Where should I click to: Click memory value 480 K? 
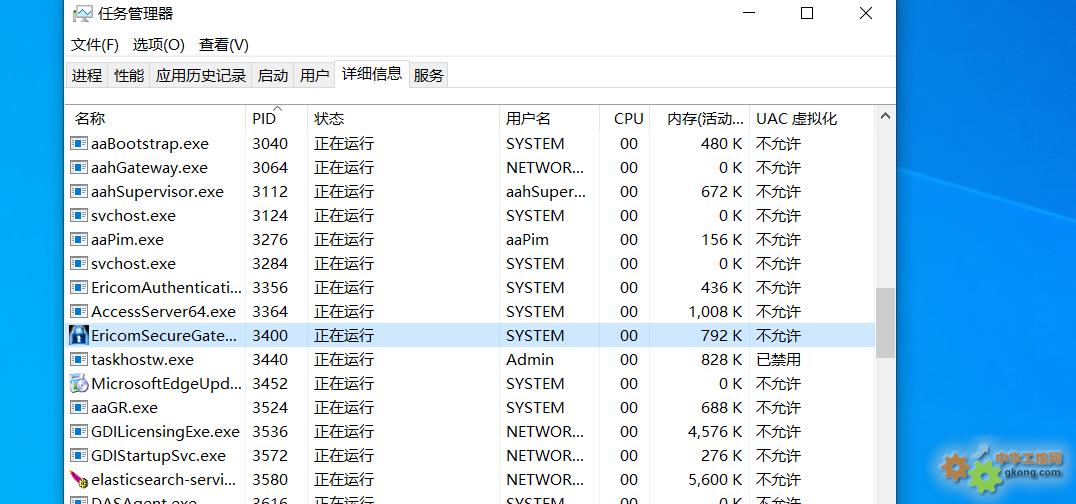point(722,144)
